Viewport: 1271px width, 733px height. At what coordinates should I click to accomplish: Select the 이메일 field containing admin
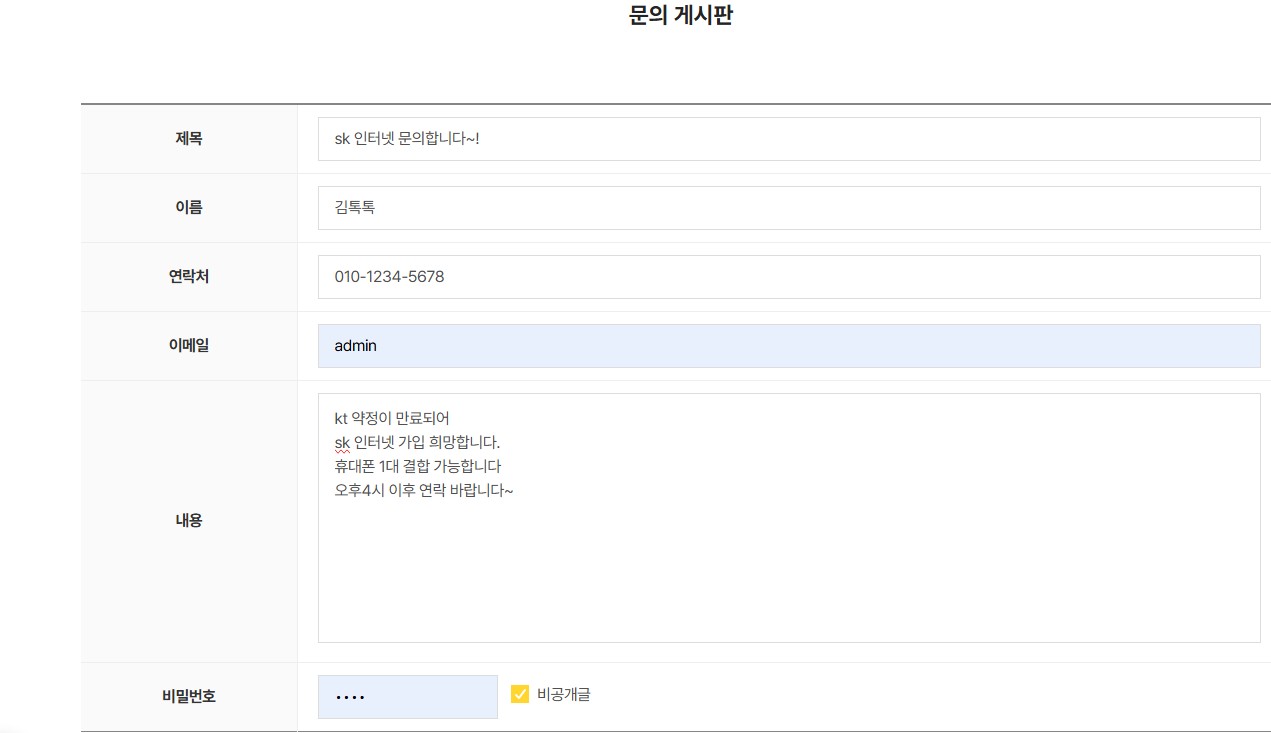pos(788,346)
